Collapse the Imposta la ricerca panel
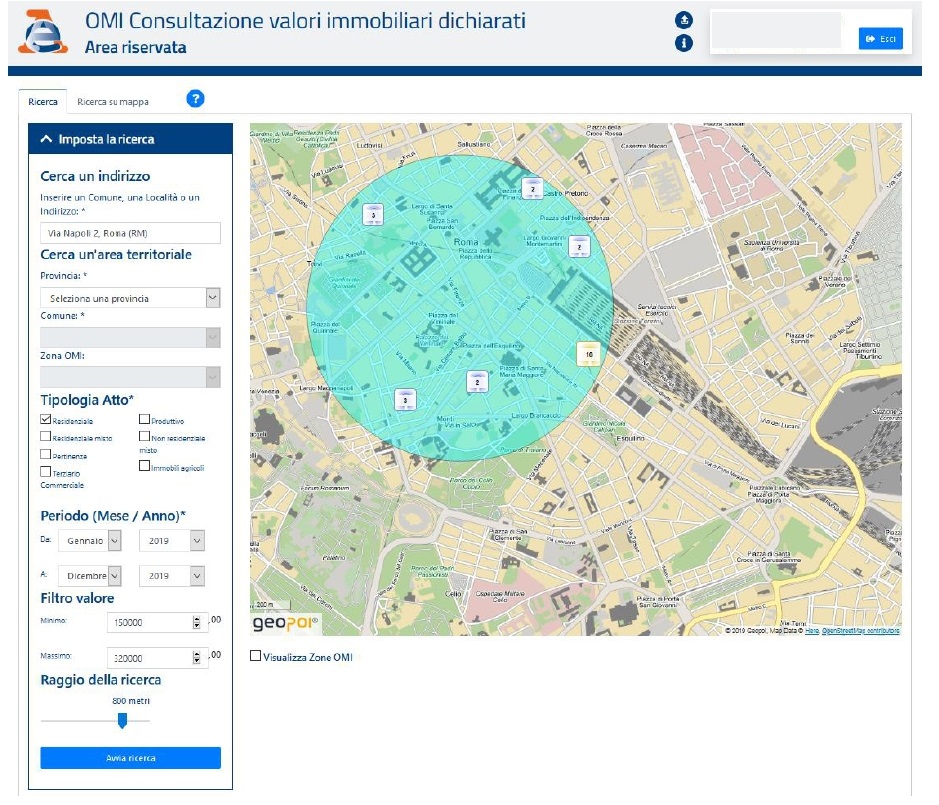The width and height of the screenshot is (939, 805). [x=131, y=139]
